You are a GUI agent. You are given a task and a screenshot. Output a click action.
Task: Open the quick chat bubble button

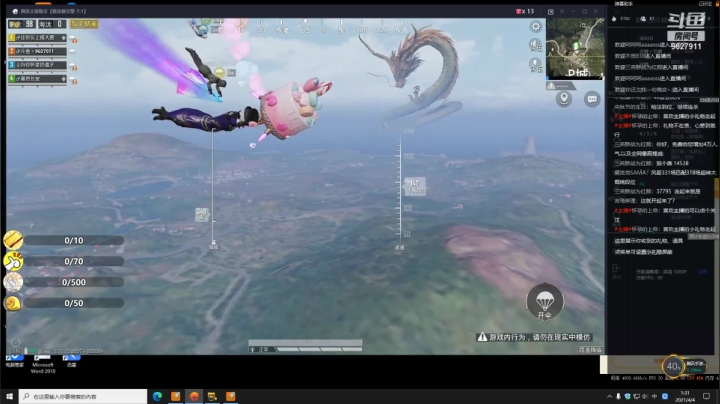(x=592, y=99)
